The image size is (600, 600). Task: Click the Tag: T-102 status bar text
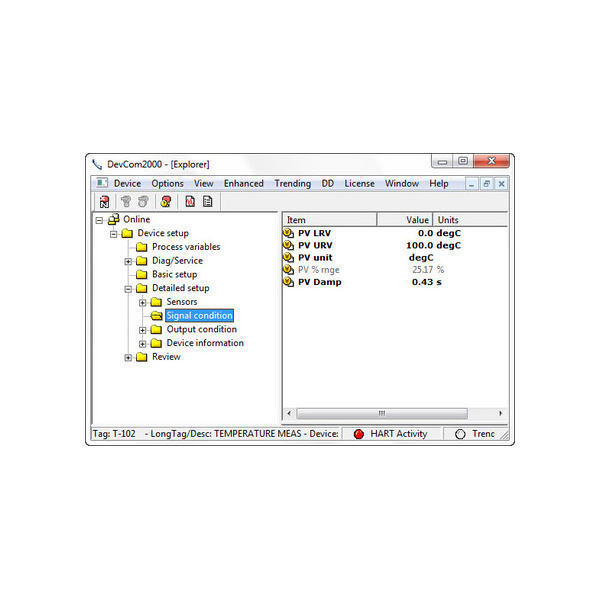coord(114,434)
